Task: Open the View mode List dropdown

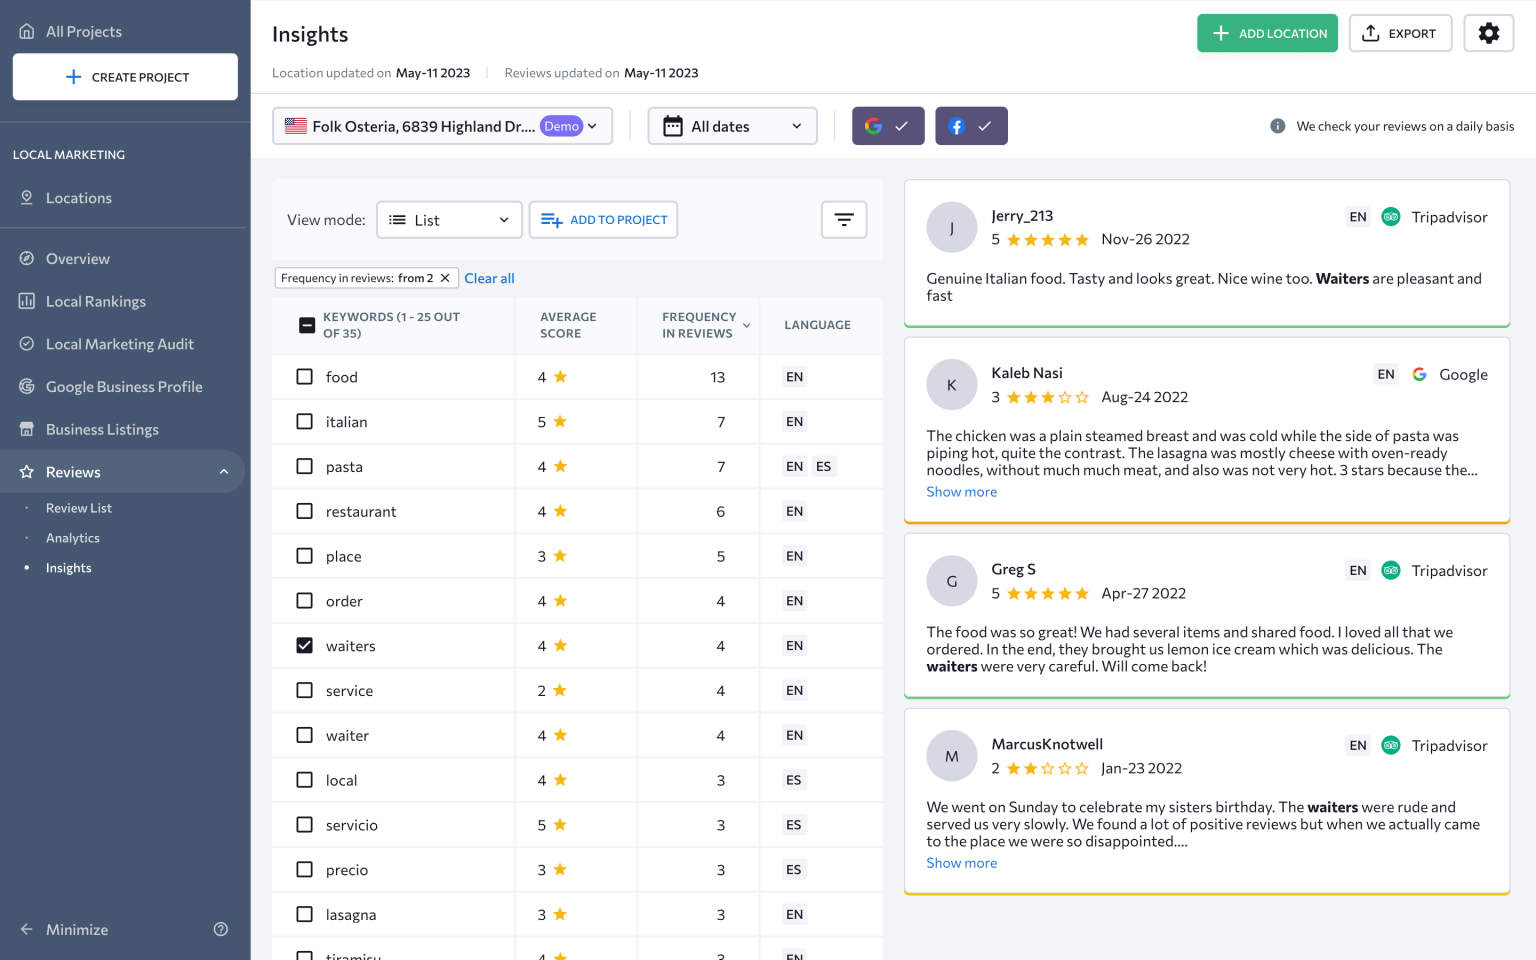Action: coord(449,219)
